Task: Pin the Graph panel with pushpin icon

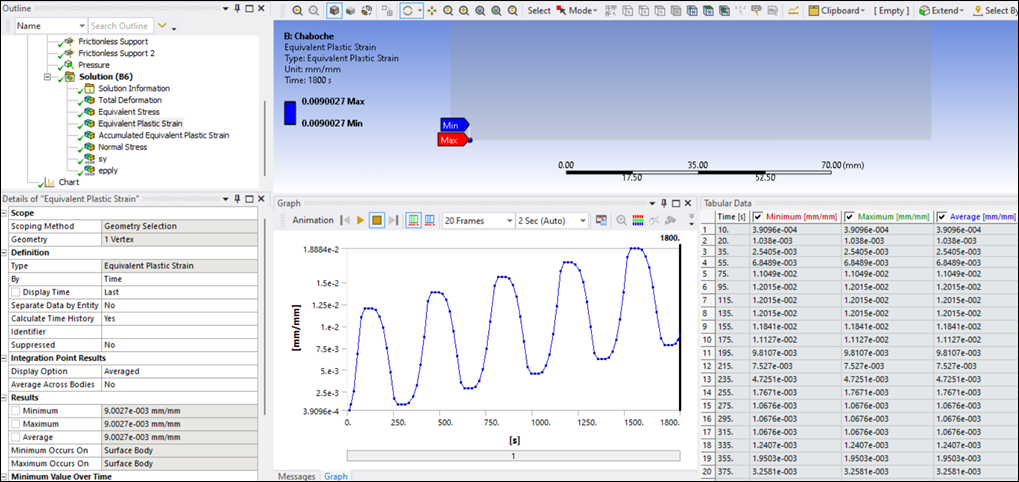Action: tap(662, 202)
